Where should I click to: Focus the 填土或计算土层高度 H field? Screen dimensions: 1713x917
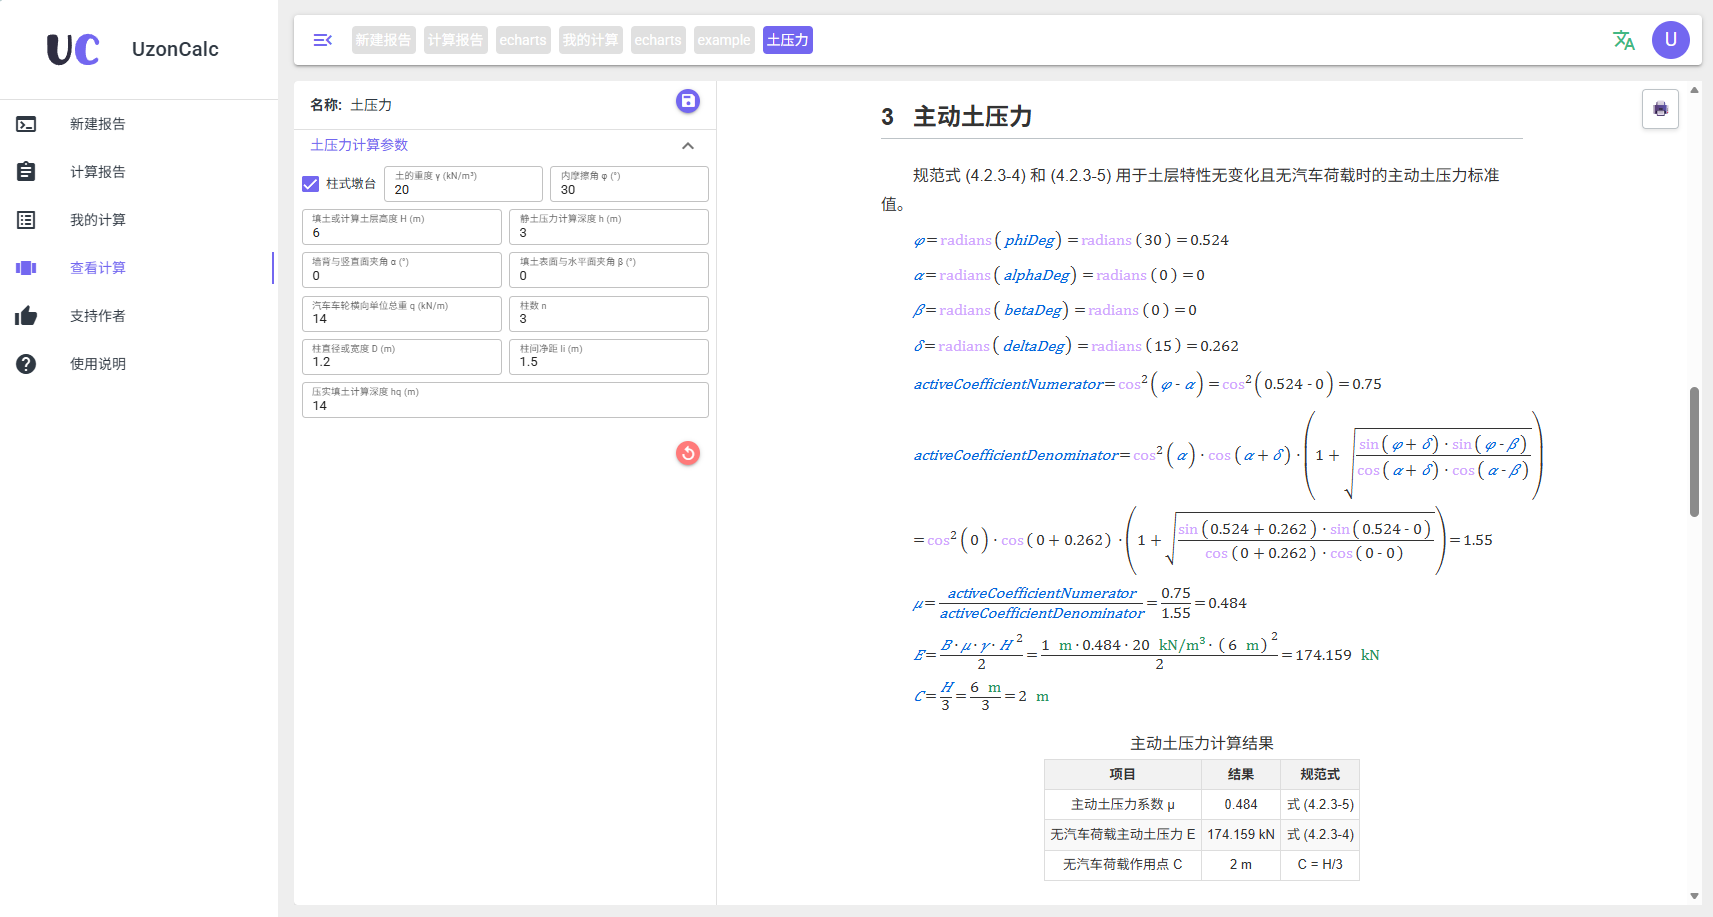point(401,227)
